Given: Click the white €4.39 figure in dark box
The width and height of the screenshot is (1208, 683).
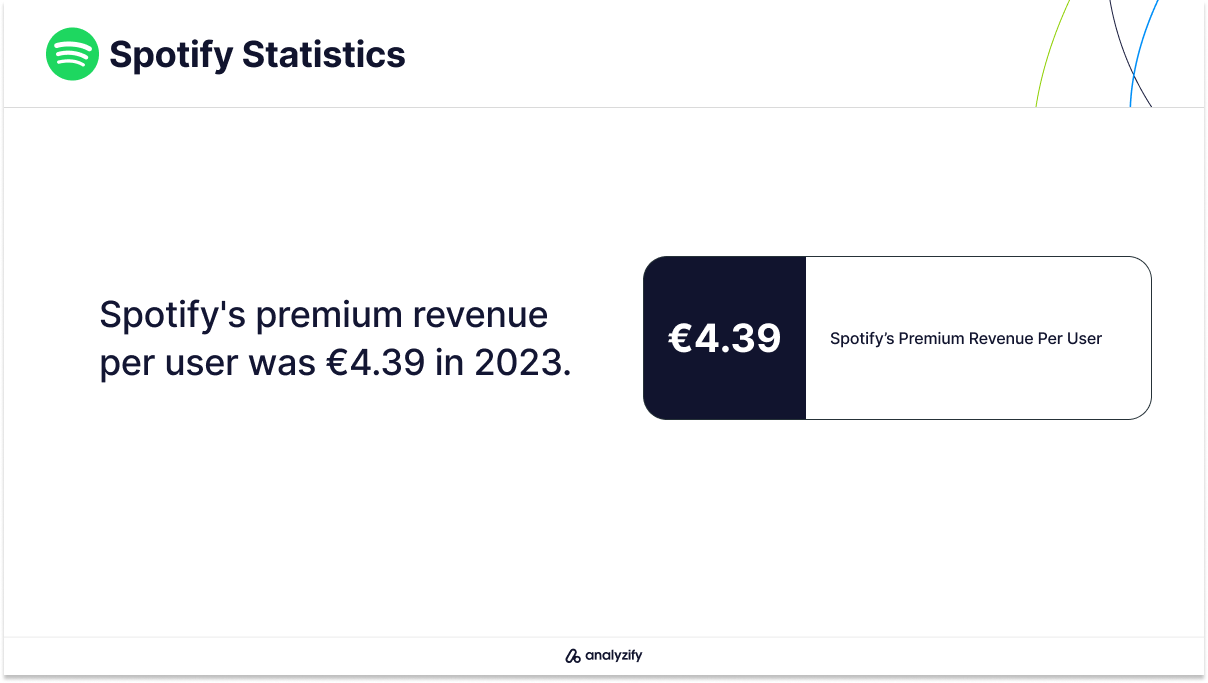Looking at the screenshot, I should pos(724,338).
